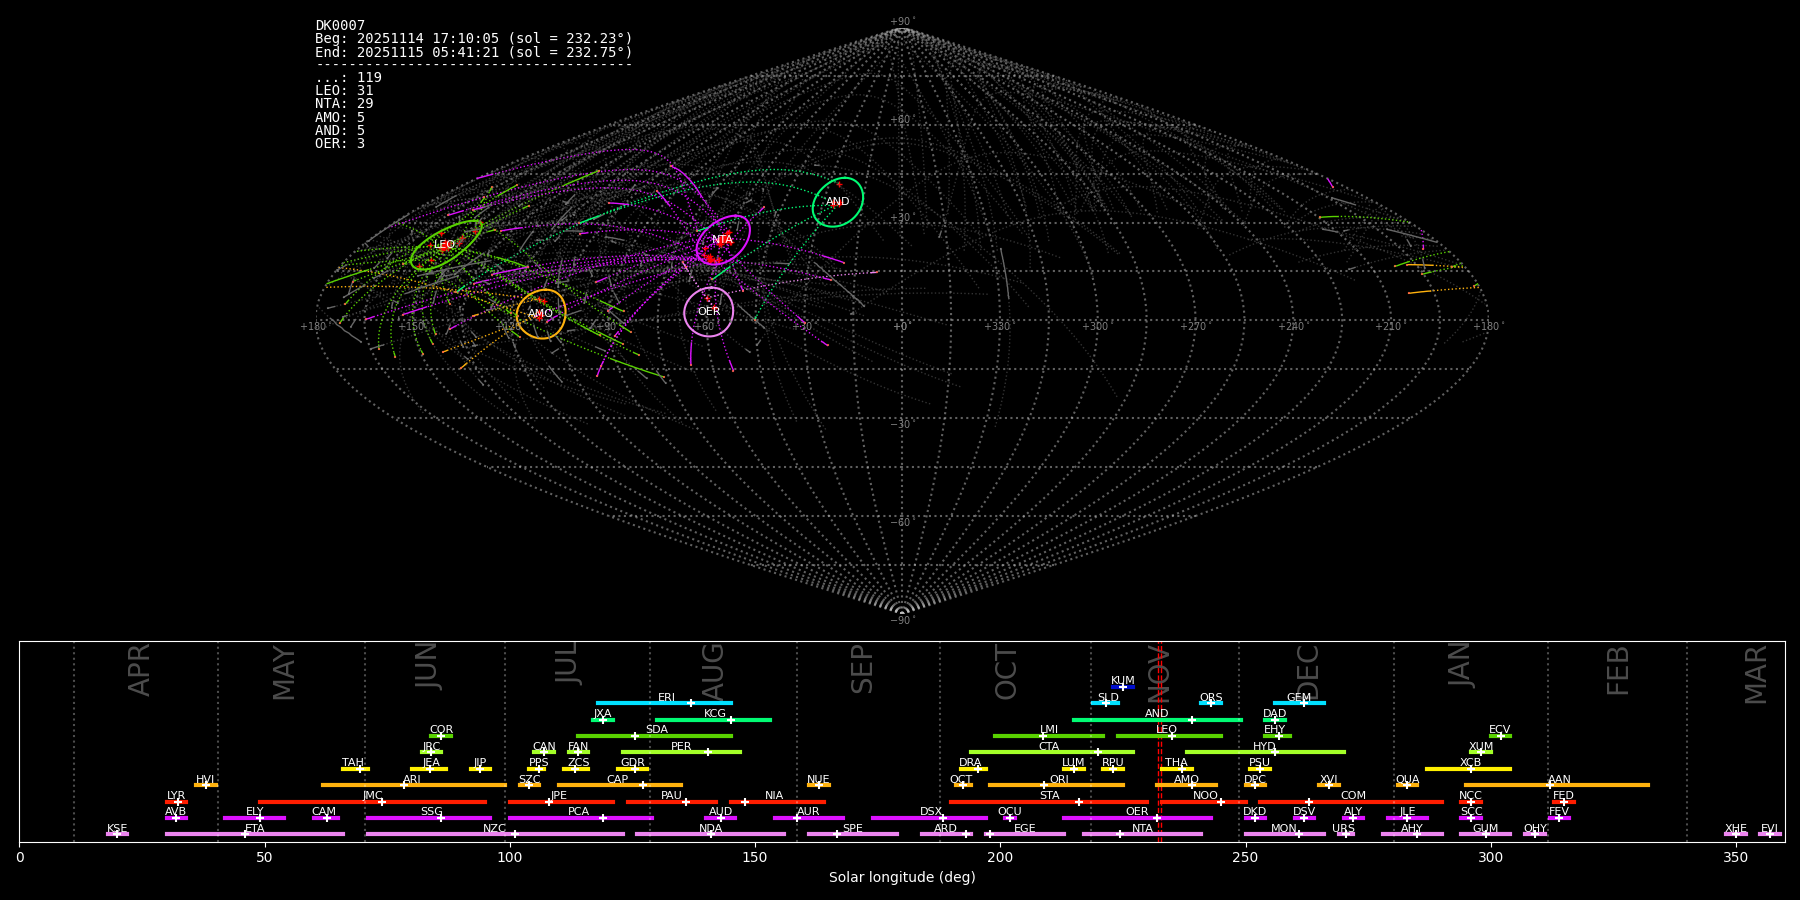Click the NTA radiant ellipse on sky map
Viewport: 1800px width, 900px height.
pos(723,240)
